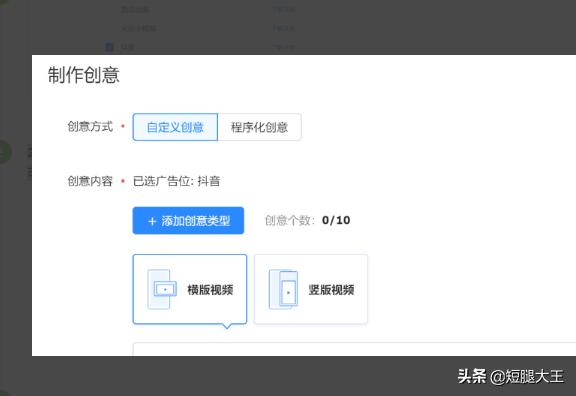The image size is (576, 396).
Task: Click the 创意内容 label
Action: [90, 181]
